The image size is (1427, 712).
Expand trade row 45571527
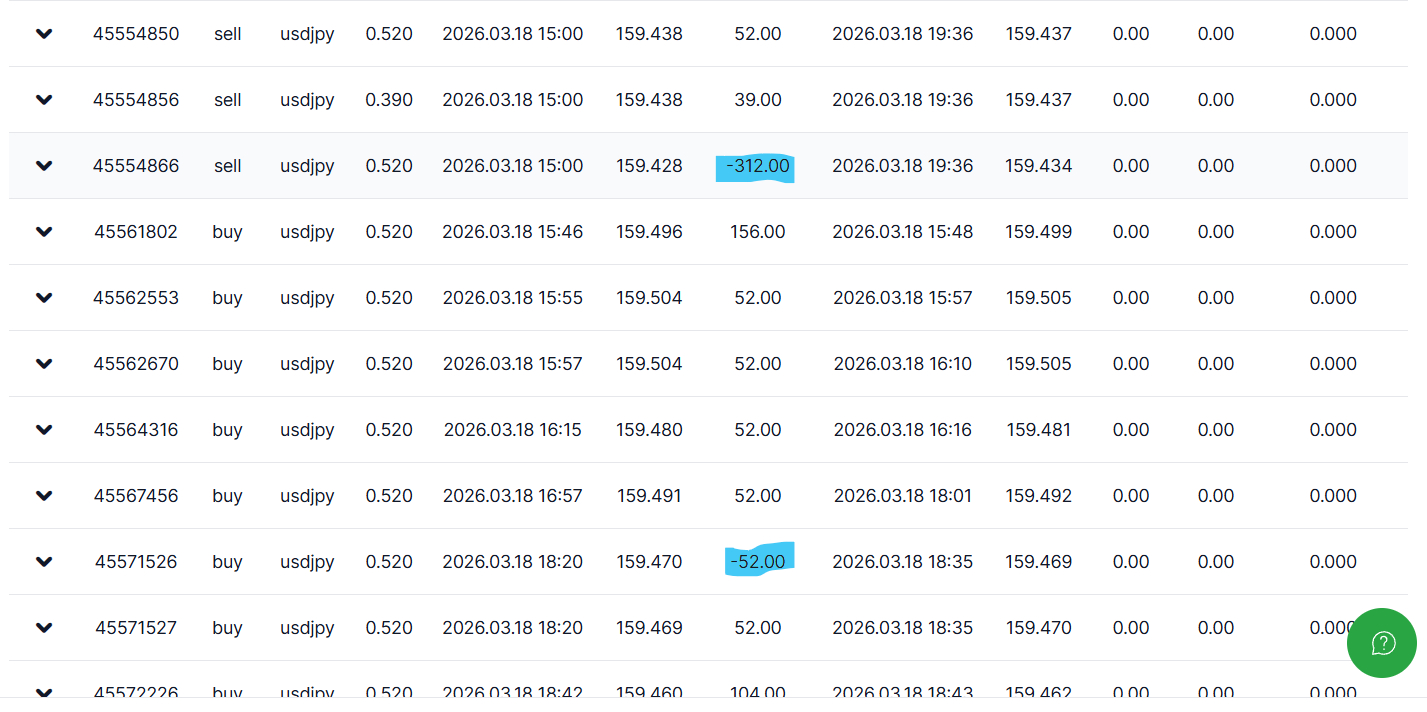click(44, 628)
